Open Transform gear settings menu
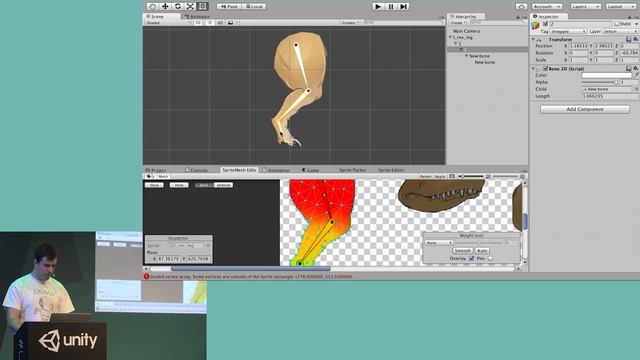Viewport: 640px width, 360px height. (x=636, y=40)
